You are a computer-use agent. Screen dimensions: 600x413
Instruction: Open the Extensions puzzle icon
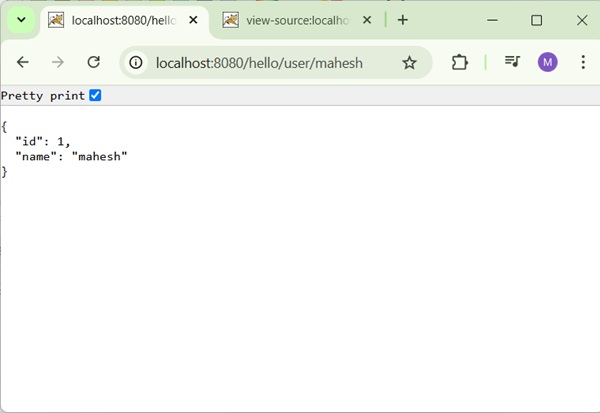459,62
